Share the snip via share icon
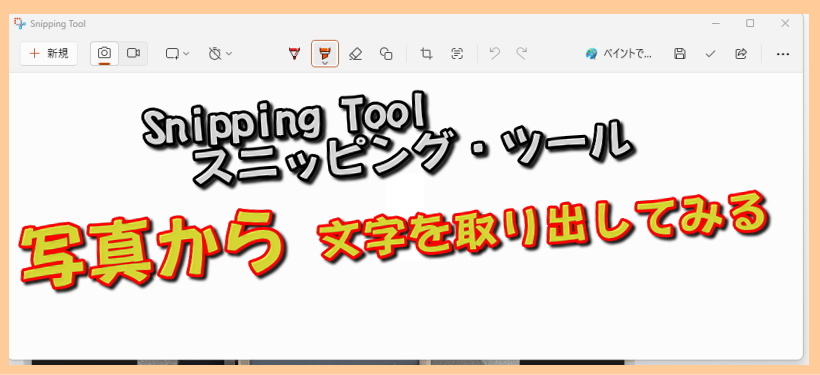Viewport: 820px width, 375px height. [741, 54]
